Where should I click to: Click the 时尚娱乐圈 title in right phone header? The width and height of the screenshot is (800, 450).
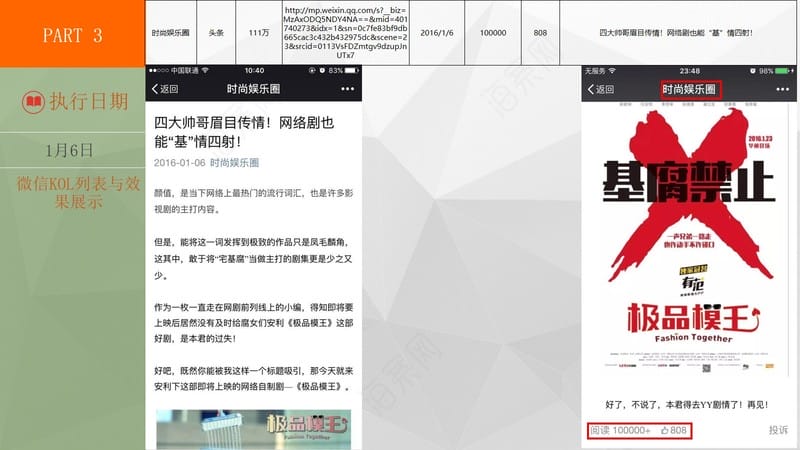coord(689,90)
